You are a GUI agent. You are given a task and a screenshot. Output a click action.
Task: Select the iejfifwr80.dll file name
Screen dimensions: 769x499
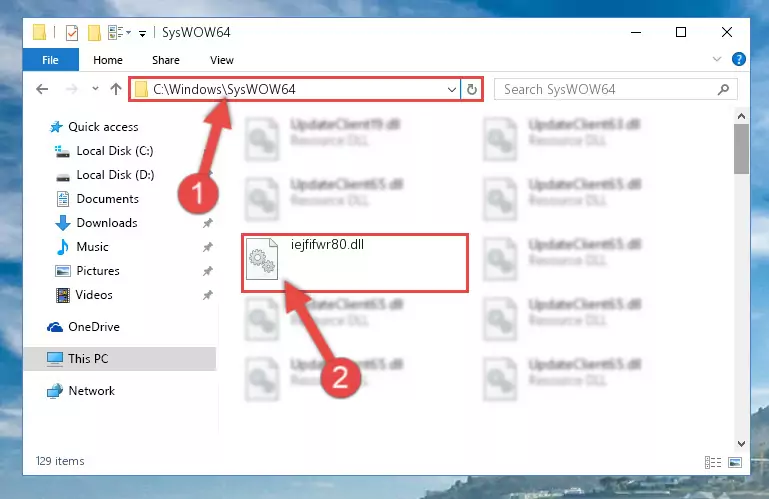coord(327,245)
